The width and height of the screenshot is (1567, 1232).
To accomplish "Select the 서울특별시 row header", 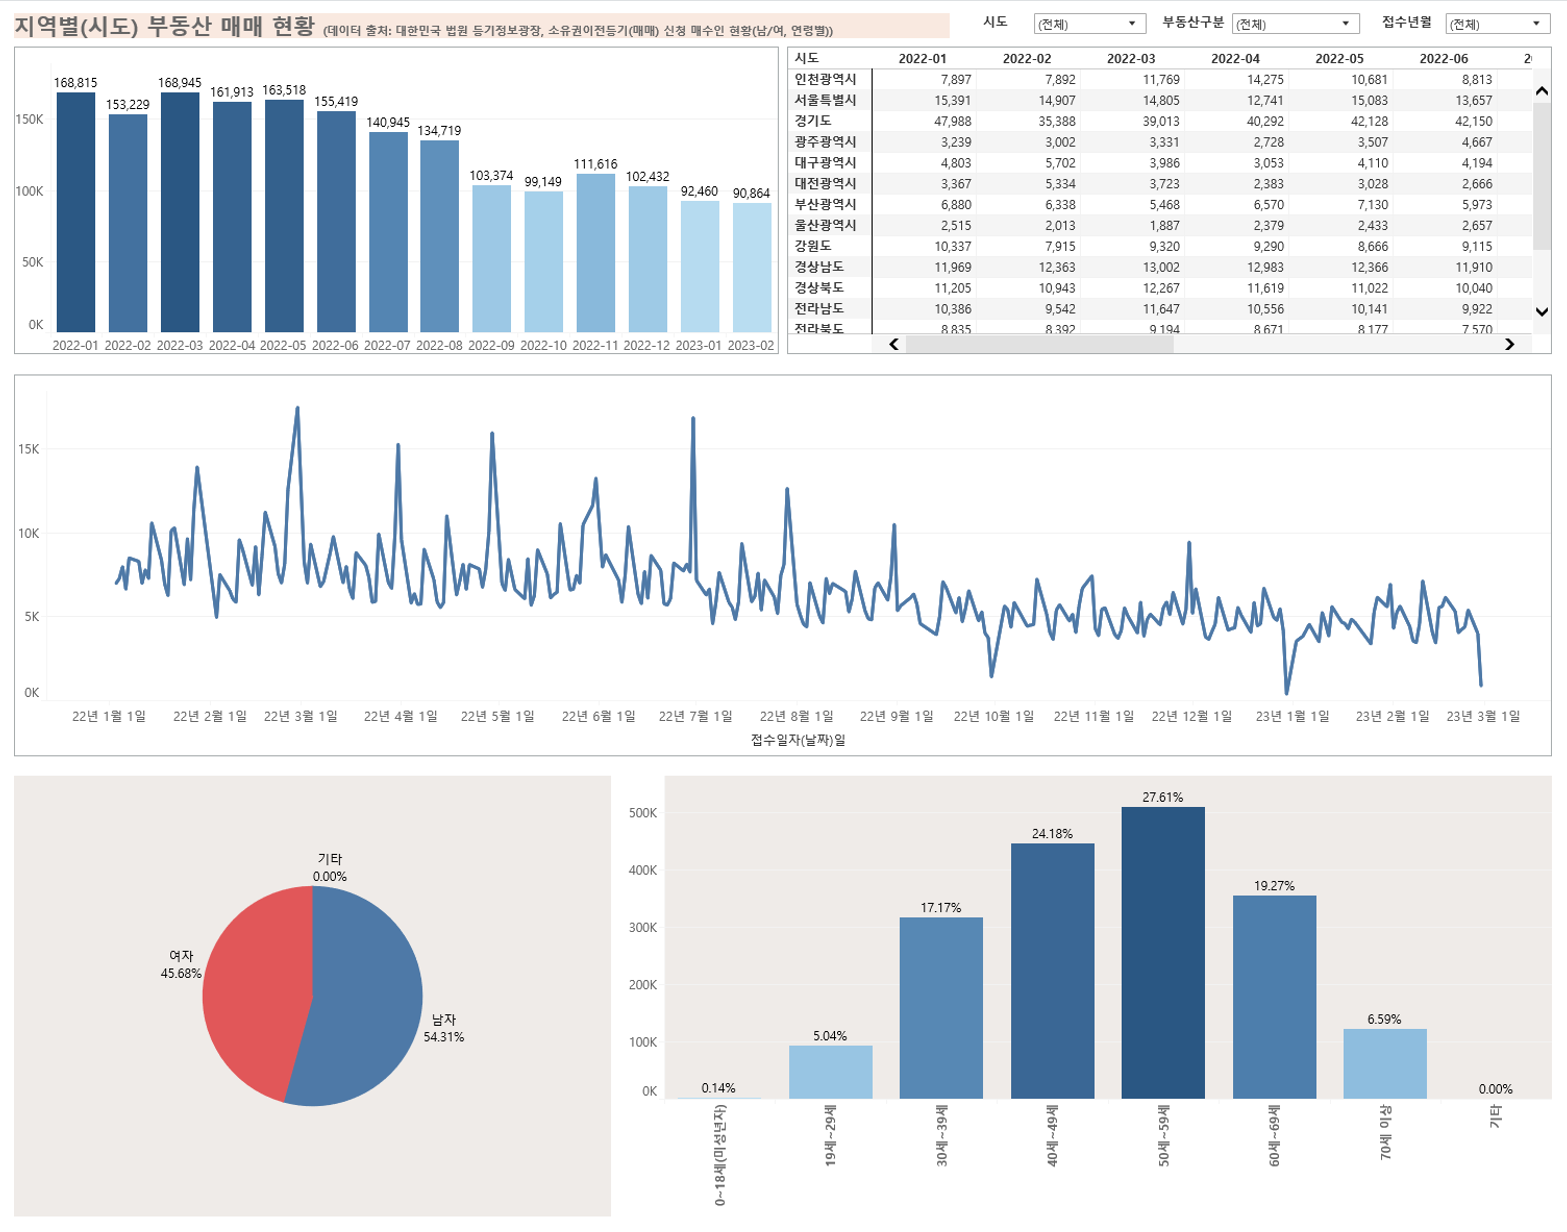I will pyautogui.click(x=826, y=100).
